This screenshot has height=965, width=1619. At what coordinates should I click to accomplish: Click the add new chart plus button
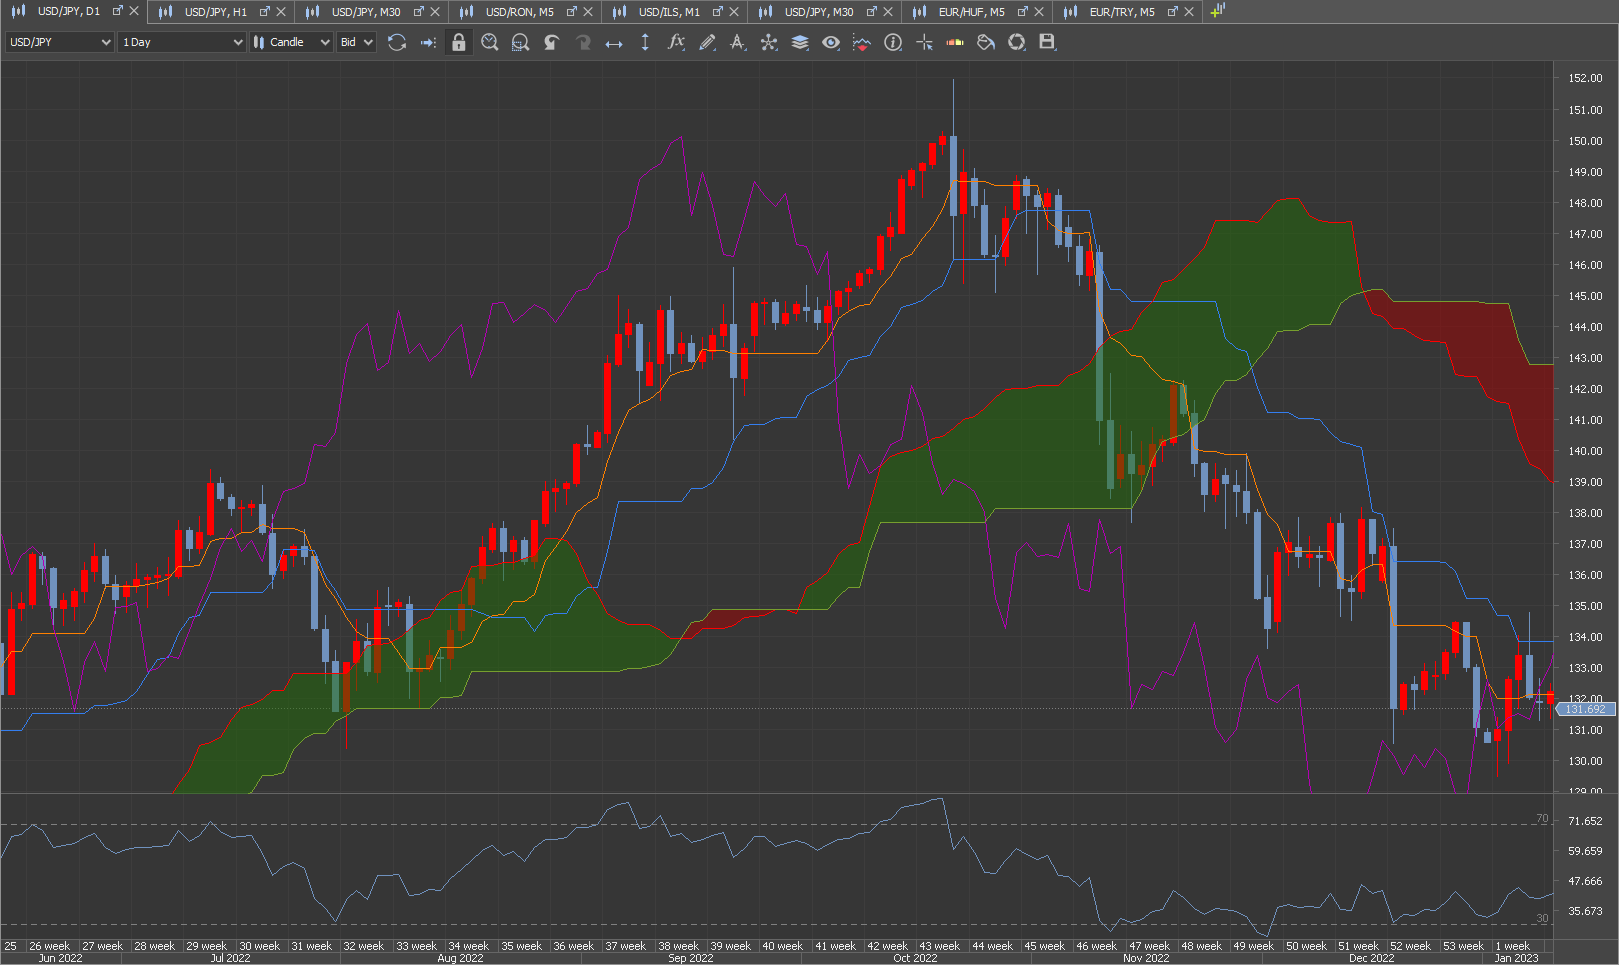point(1217,11)
